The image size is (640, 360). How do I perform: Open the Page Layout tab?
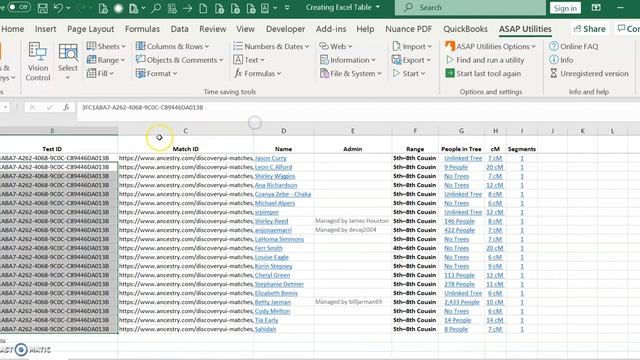tap(91, 29)
